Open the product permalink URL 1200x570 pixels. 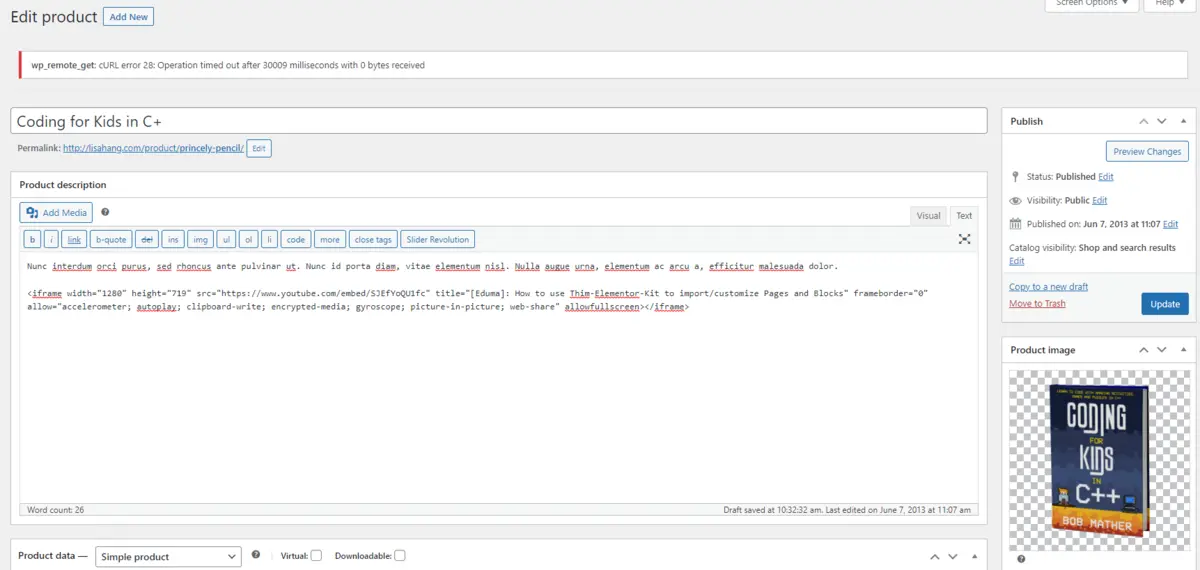153,148
